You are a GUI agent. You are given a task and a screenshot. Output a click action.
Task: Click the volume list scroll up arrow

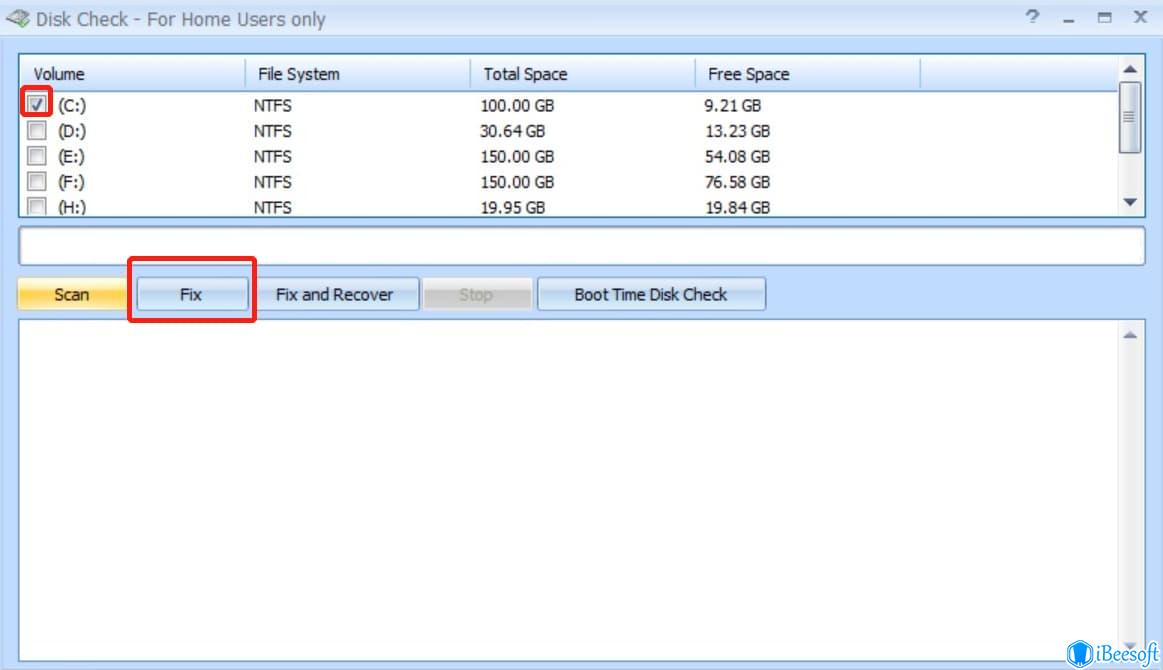(x=1130, y=69)
